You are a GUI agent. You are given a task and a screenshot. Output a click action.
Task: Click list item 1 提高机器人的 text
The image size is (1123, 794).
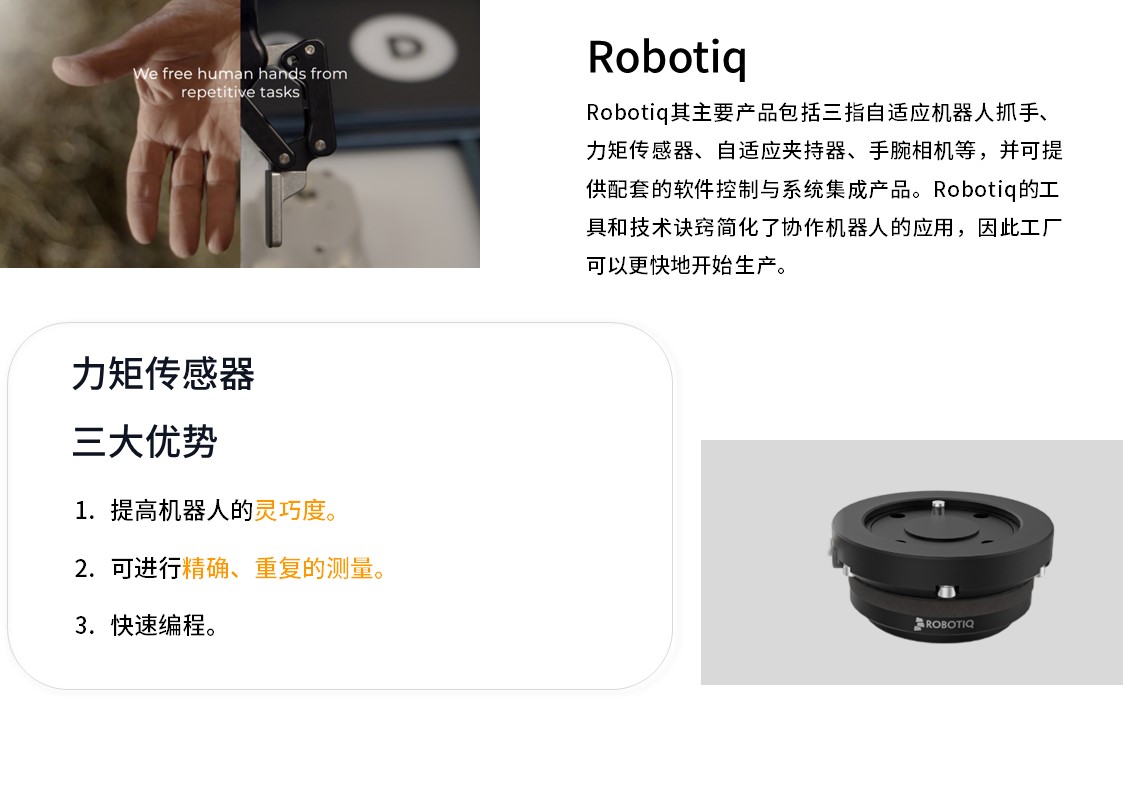tap(182, 510)
